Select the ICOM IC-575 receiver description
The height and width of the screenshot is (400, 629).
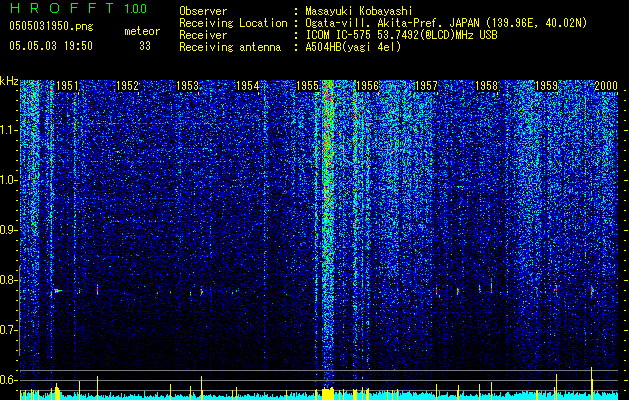point(401,35)
